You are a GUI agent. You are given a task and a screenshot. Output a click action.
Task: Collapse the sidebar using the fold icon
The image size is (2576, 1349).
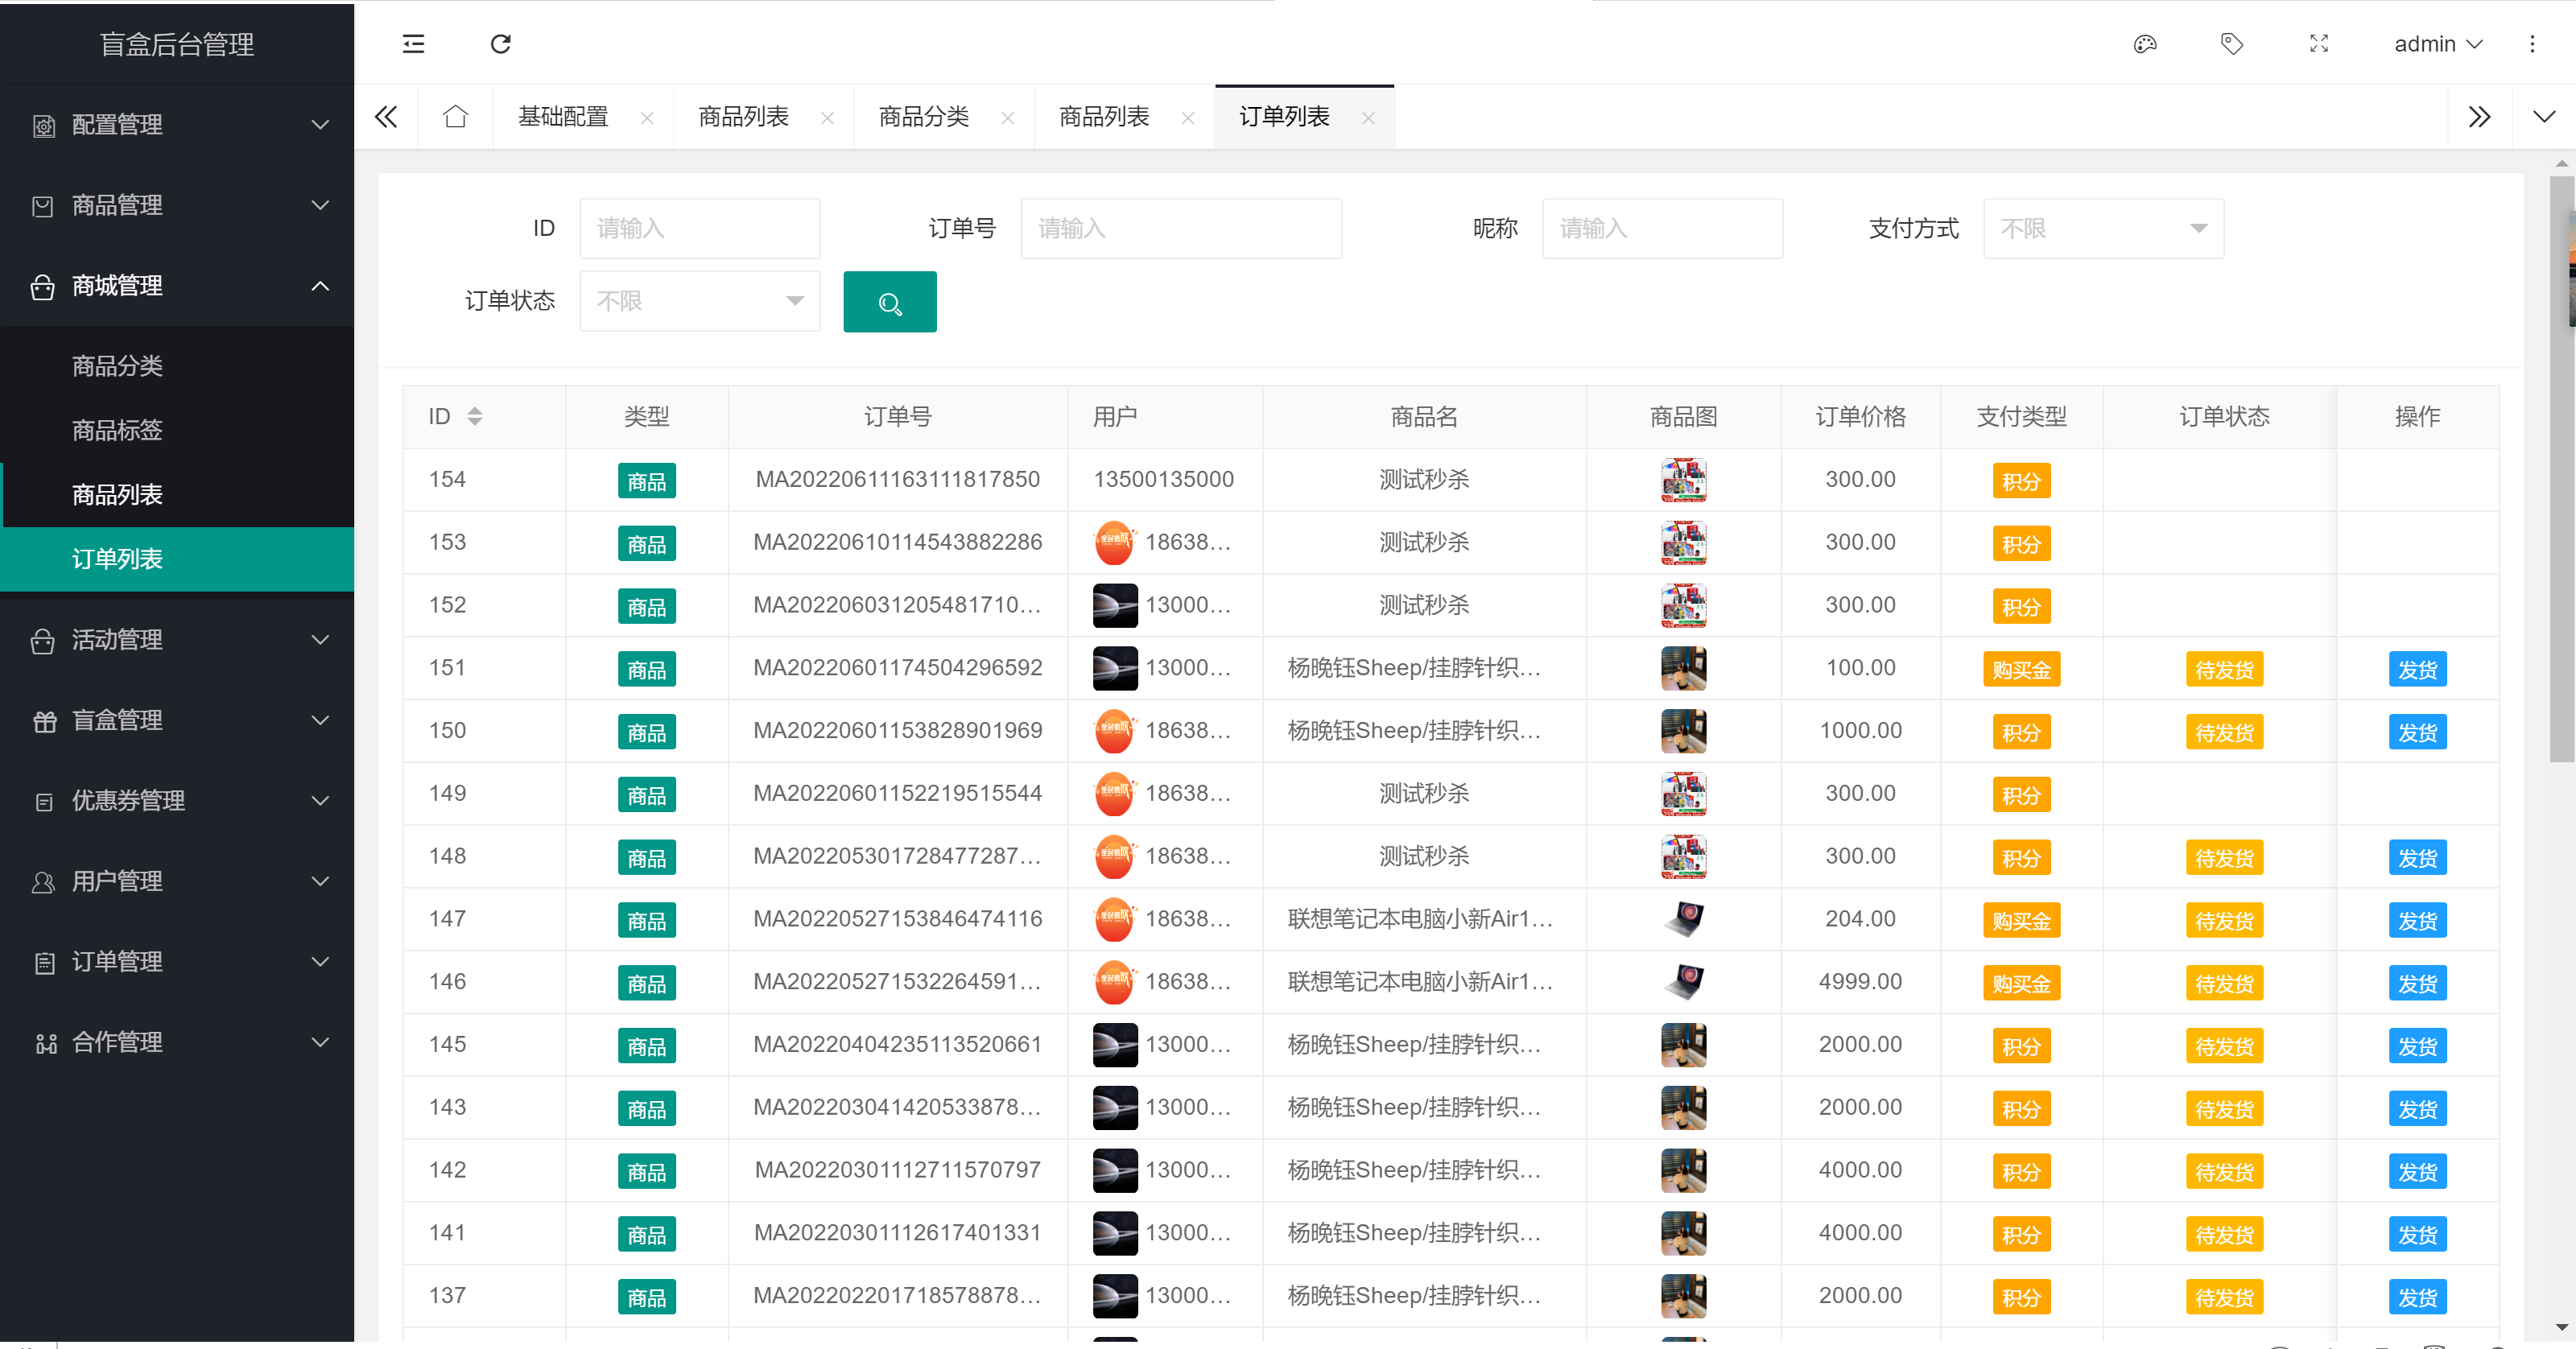[413, 44]
